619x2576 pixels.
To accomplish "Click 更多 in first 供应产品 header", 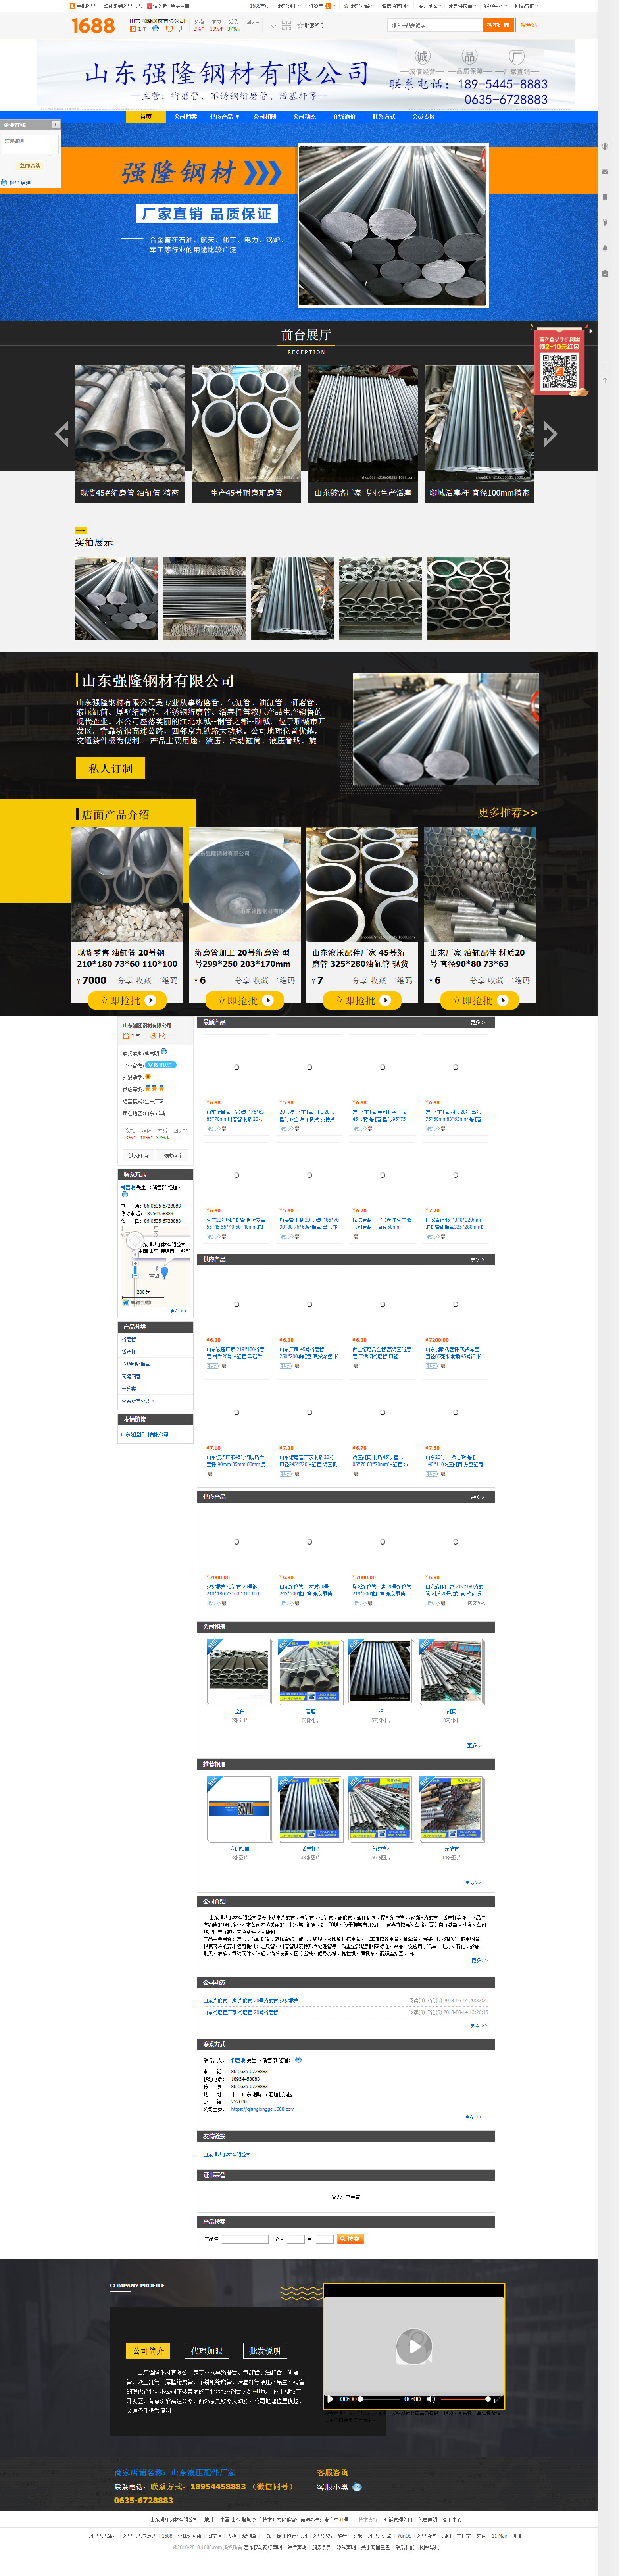I will pos(477,1260).
